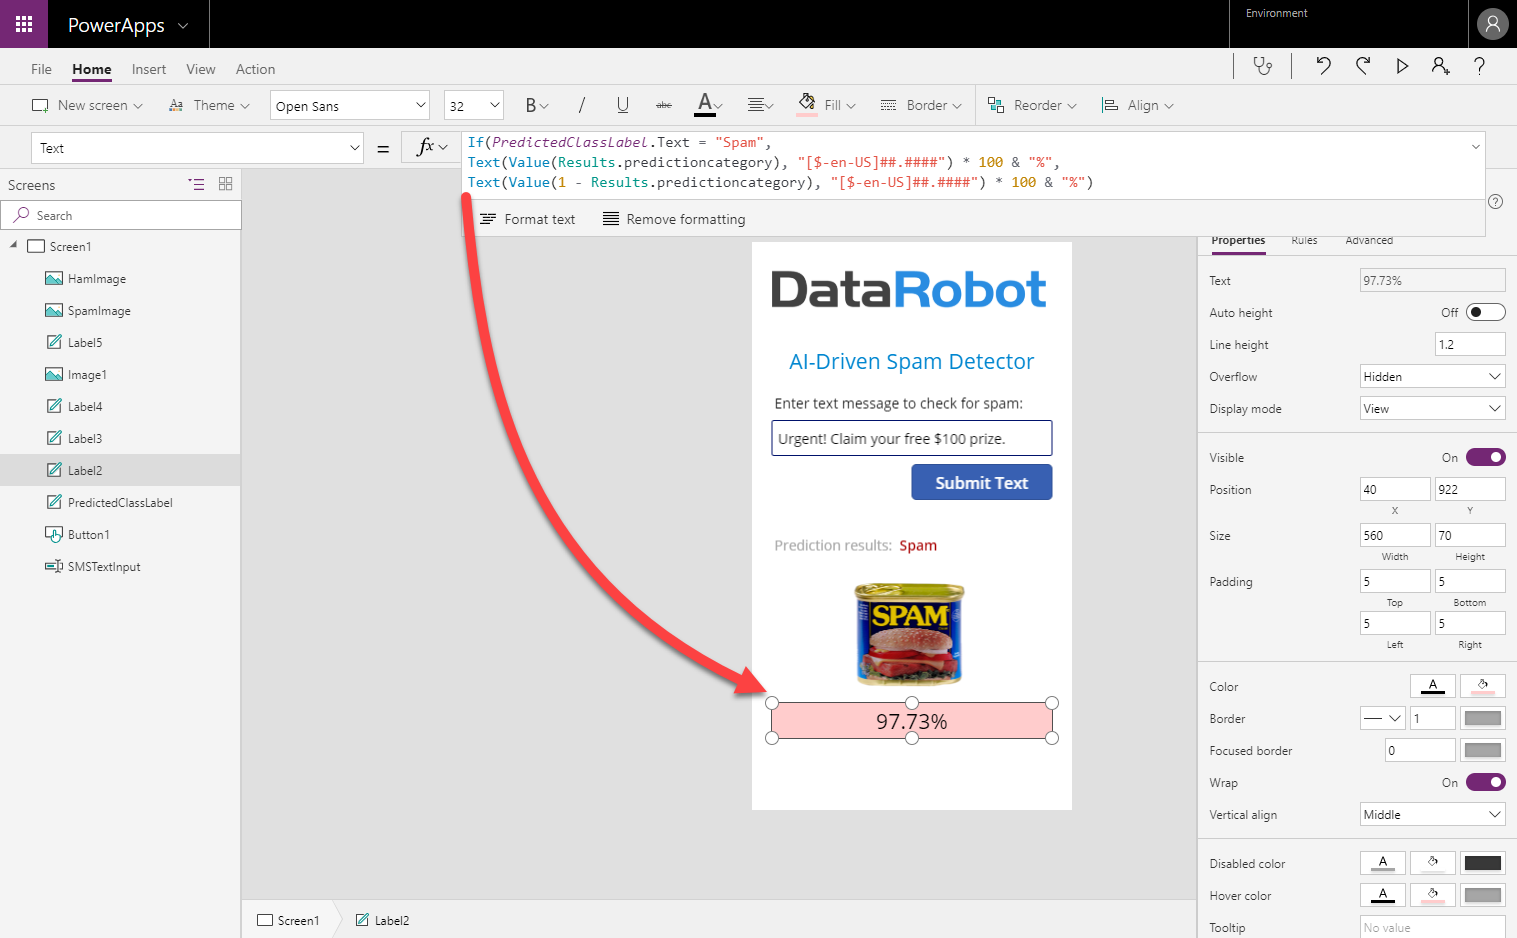Select the HamImage control

(x=97, y=279)
